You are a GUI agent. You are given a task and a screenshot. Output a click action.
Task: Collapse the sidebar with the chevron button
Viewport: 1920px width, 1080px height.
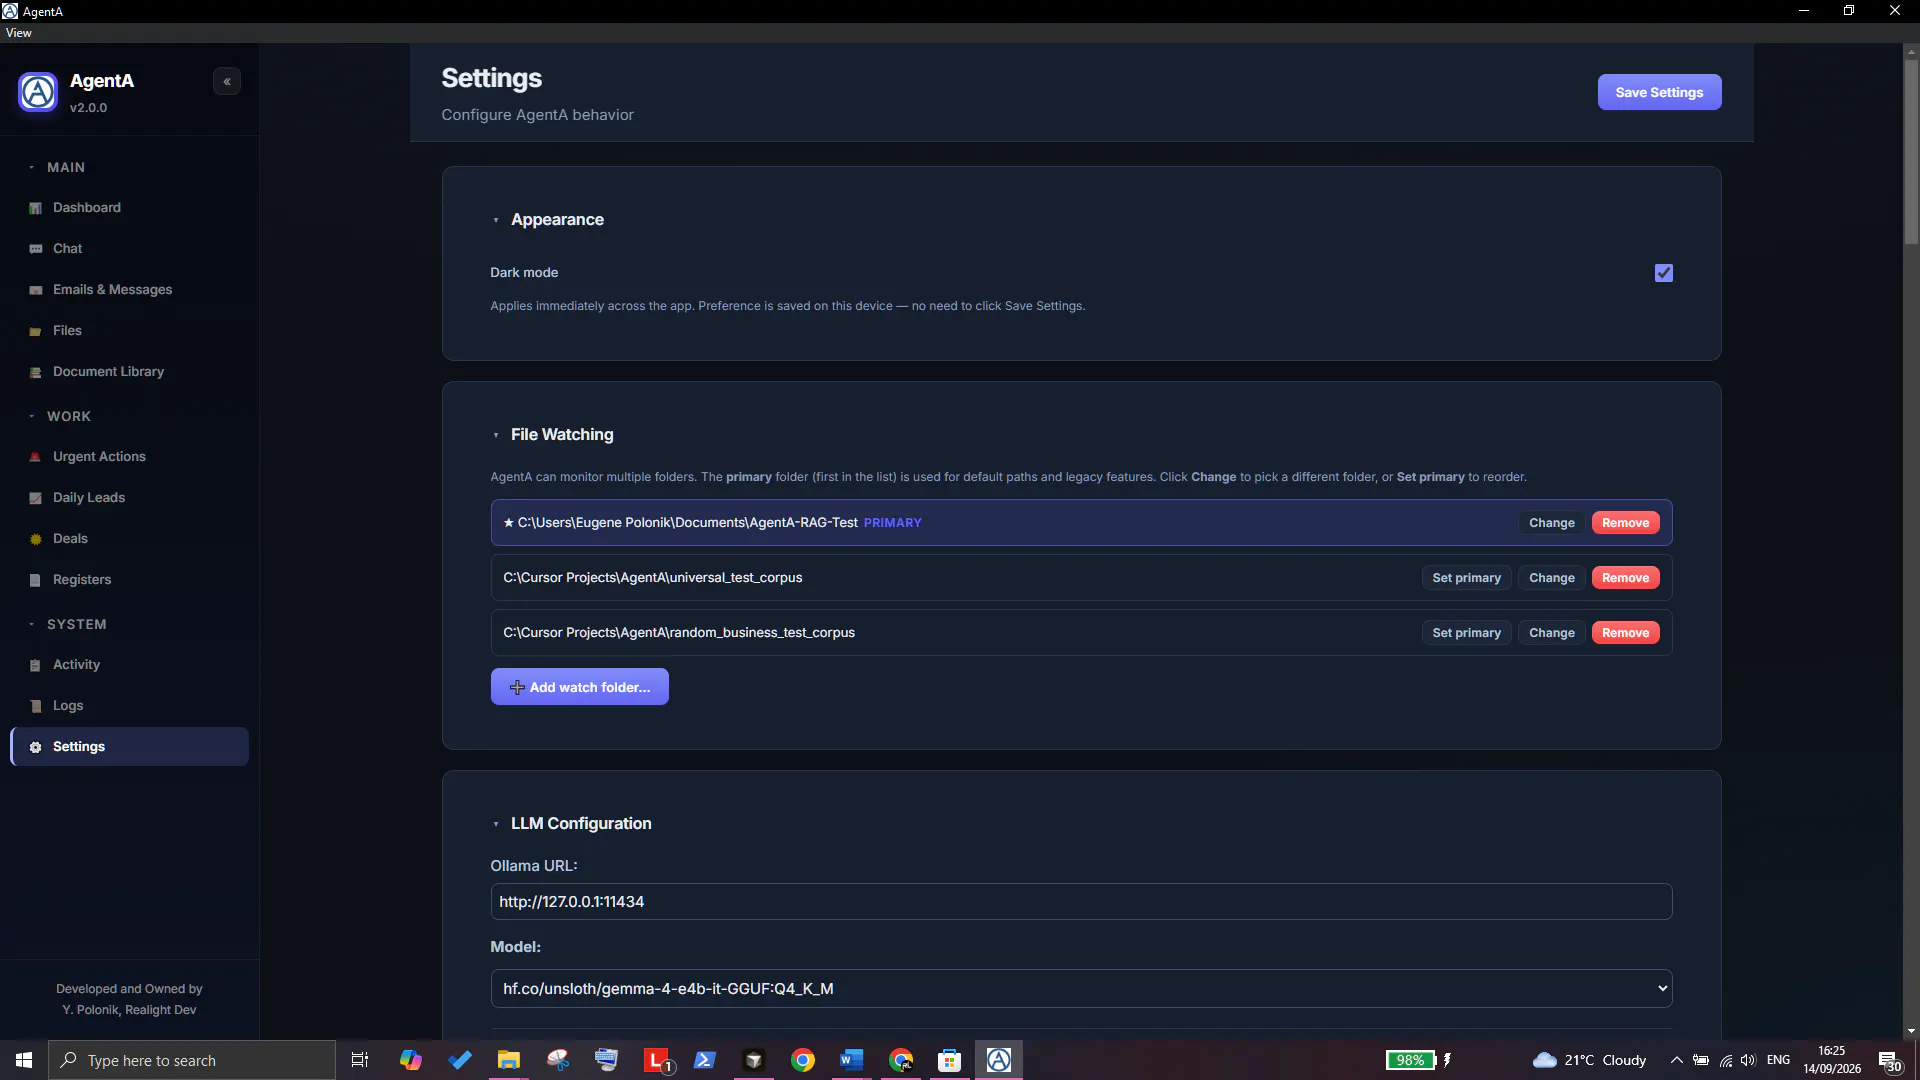227,82
